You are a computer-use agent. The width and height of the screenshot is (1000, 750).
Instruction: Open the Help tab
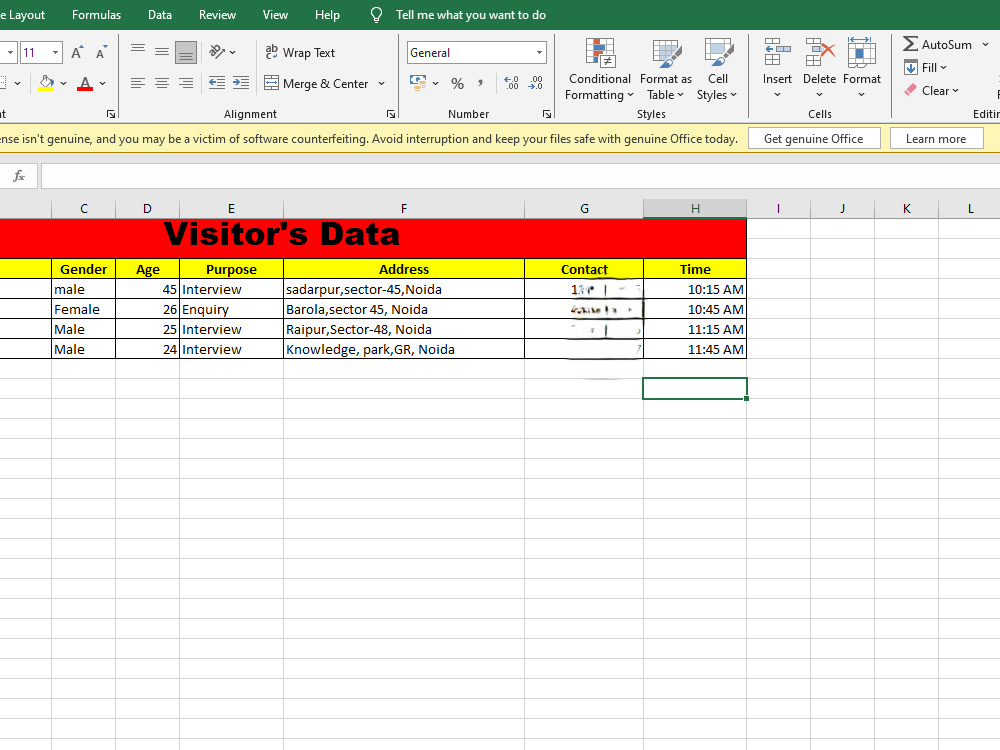point(327,15)
